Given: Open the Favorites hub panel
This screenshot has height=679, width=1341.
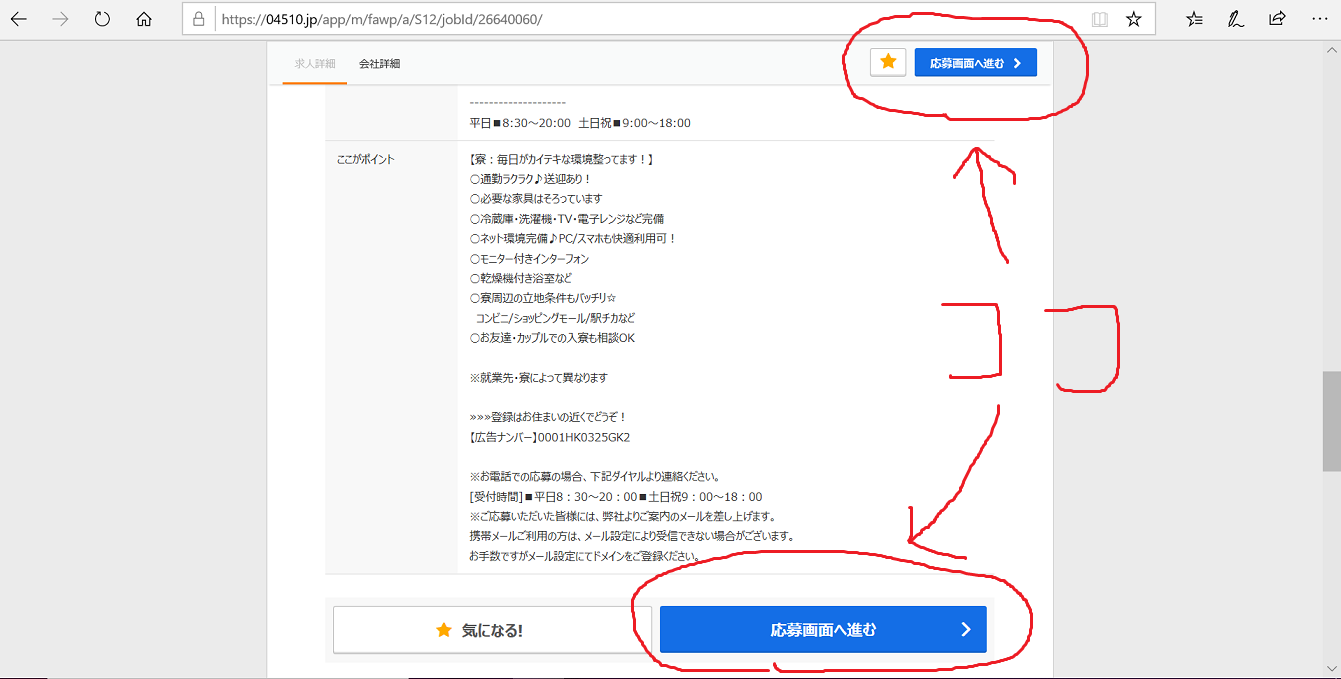Looking at the screenshot, I should [x=1193, y=17].
